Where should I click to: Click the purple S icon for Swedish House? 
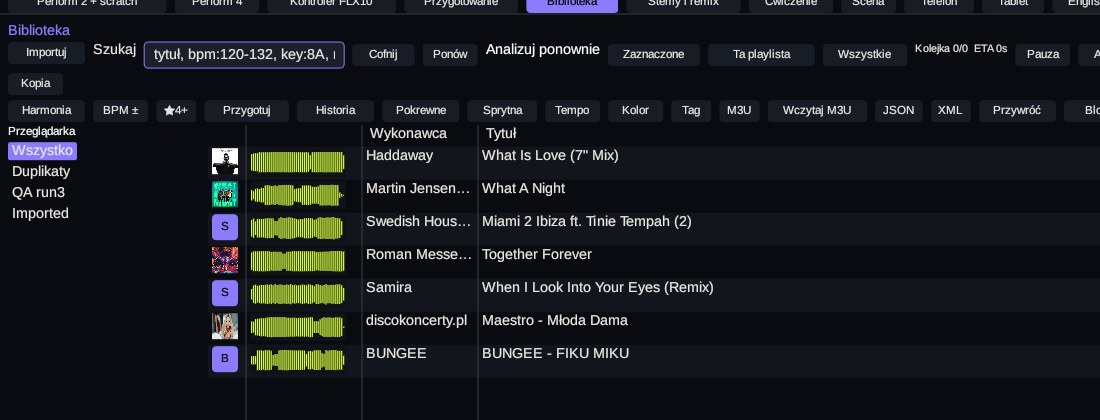[x=224, y=227]
